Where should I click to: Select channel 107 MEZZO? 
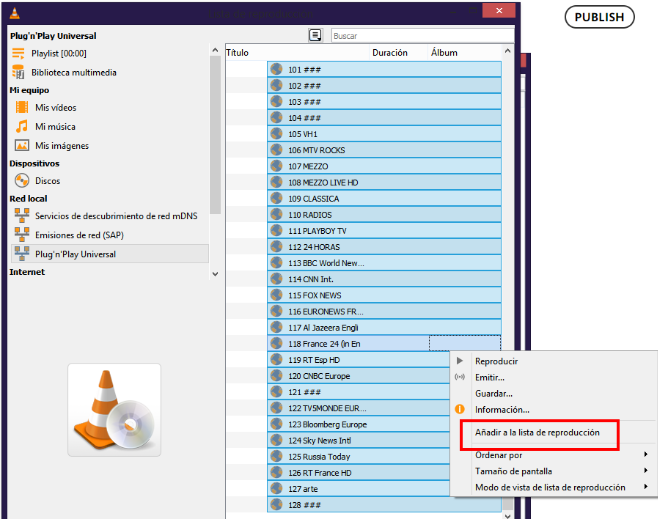point(384,166)
